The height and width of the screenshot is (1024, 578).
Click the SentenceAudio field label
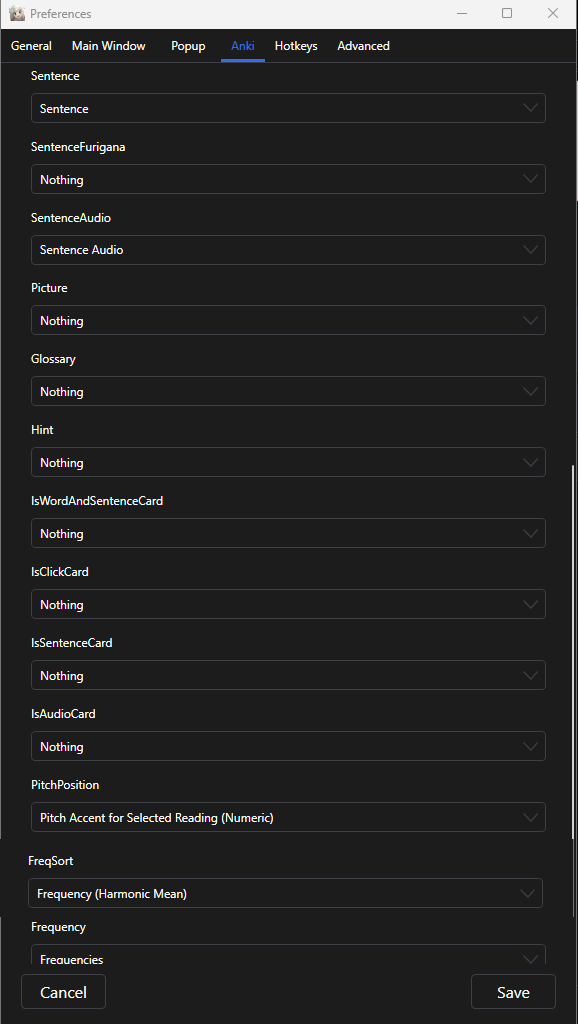point(71,217)
